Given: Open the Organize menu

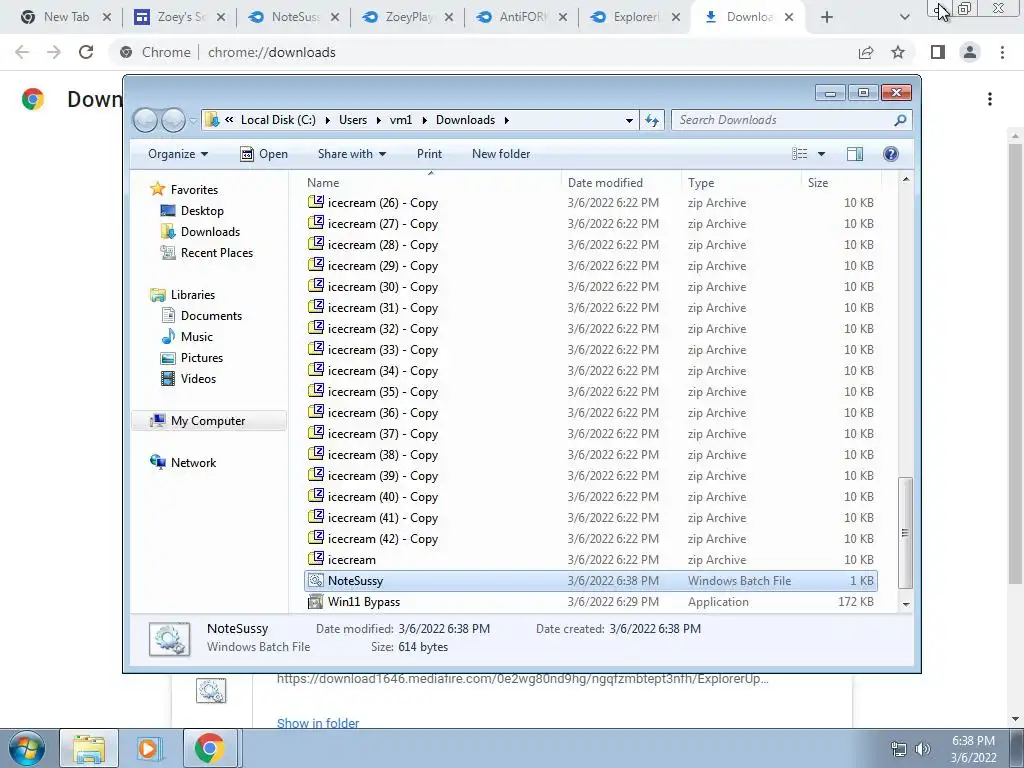Looking at the screenshot, I should [x=178, y=154].
